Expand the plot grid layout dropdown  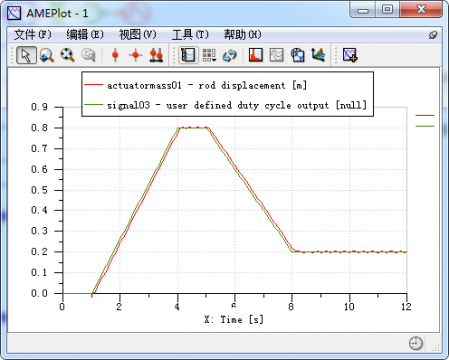[x=209, y=55]
